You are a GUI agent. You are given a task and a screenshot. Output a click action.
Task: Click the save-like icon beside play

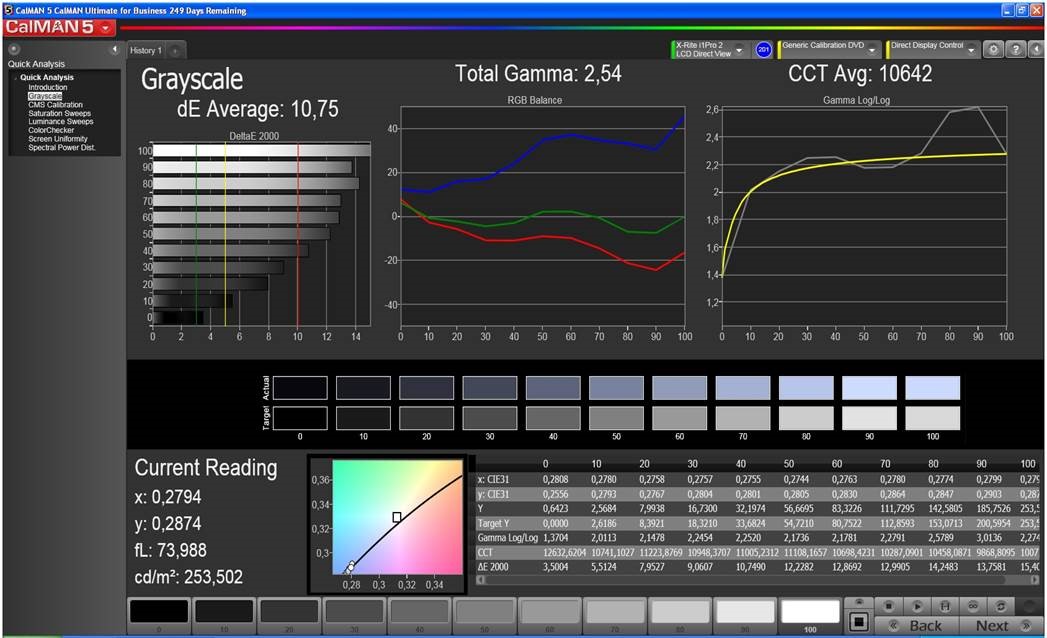point(945,606)
